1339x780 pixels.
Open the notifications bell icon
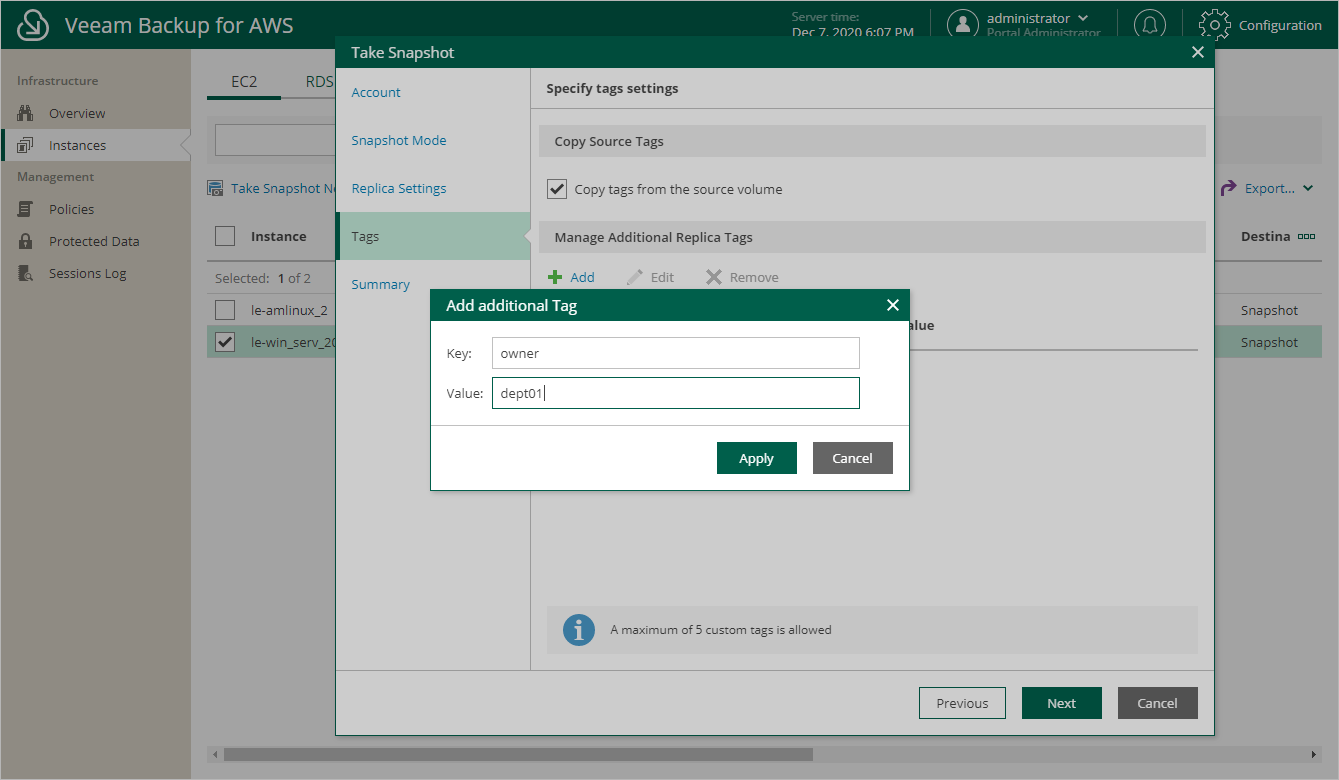pyautogui.click(x=1149, y=25)
